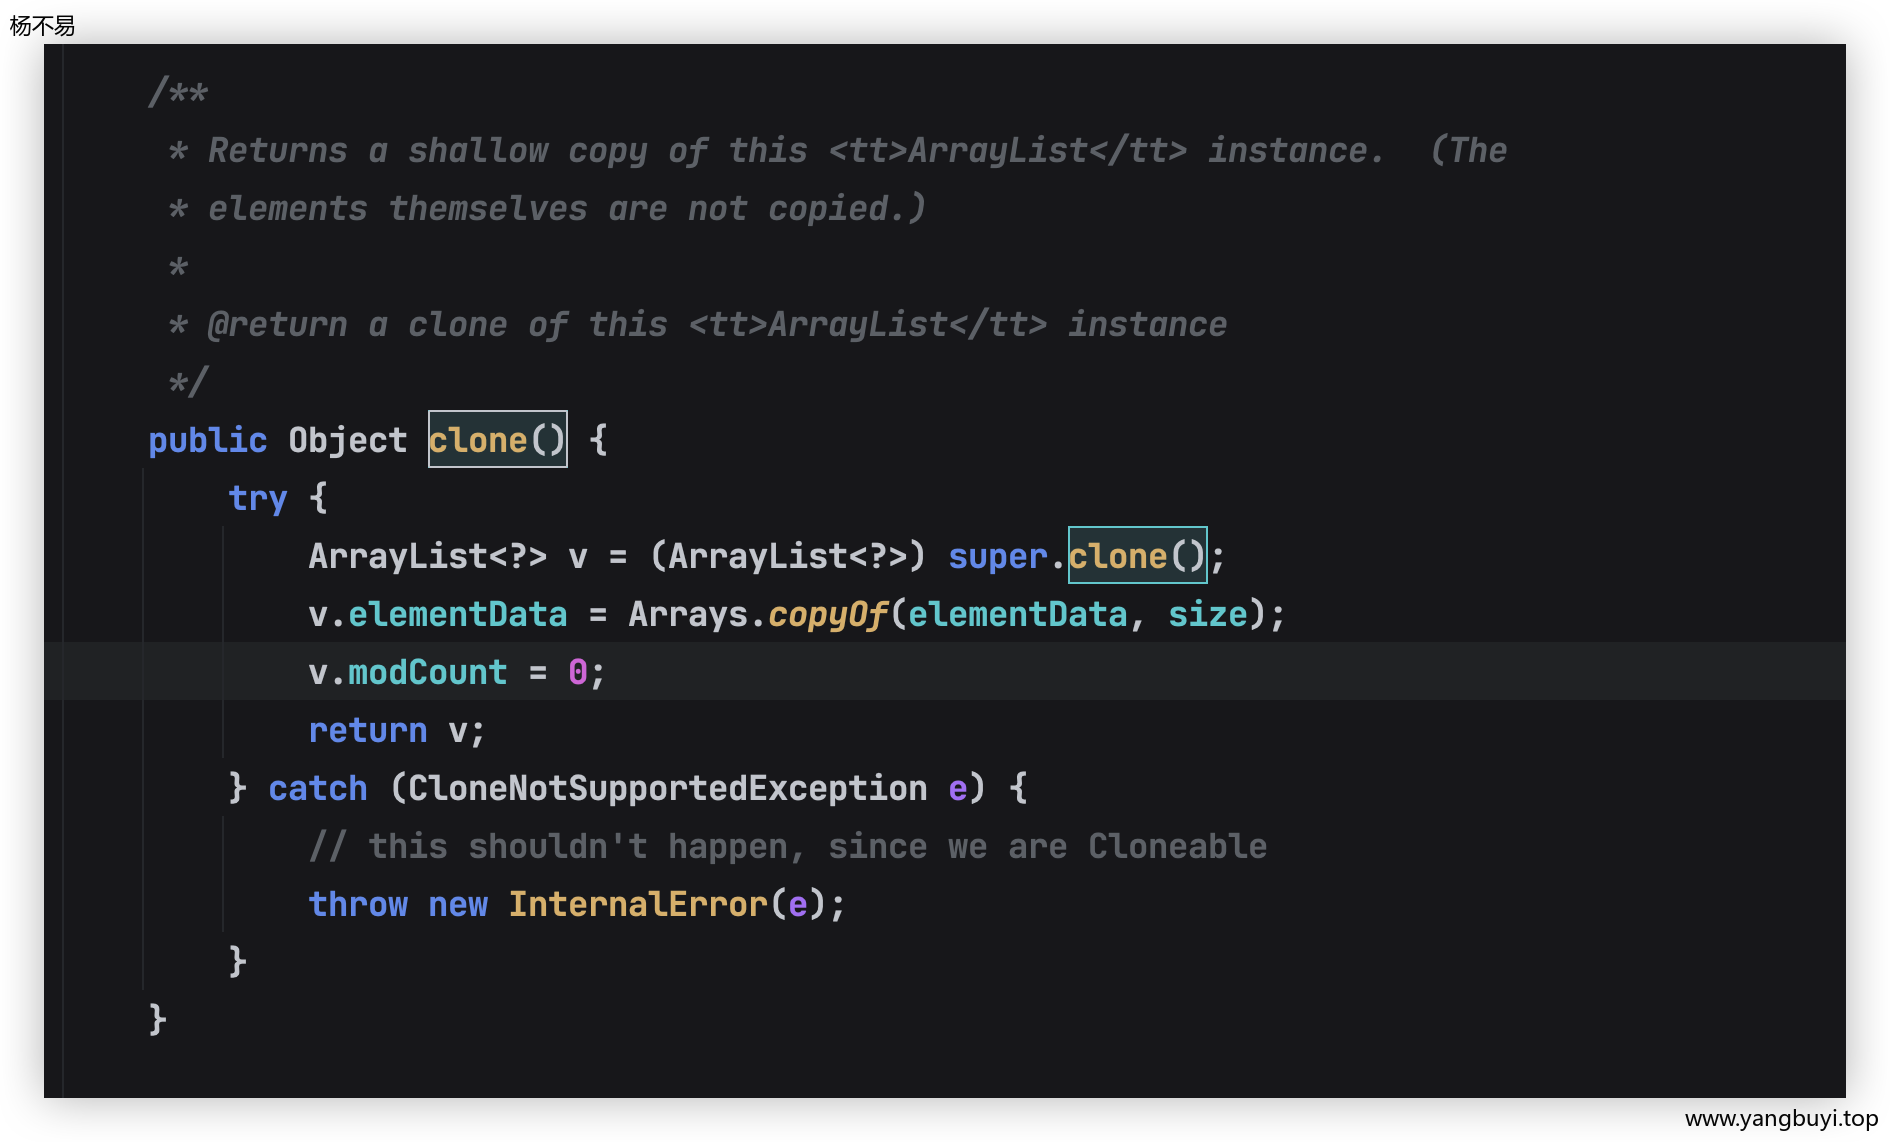Screen dimensions: 1890x1142
Task: Click the comment 'this shouldn't happen' line
Action: coord(788,845)
